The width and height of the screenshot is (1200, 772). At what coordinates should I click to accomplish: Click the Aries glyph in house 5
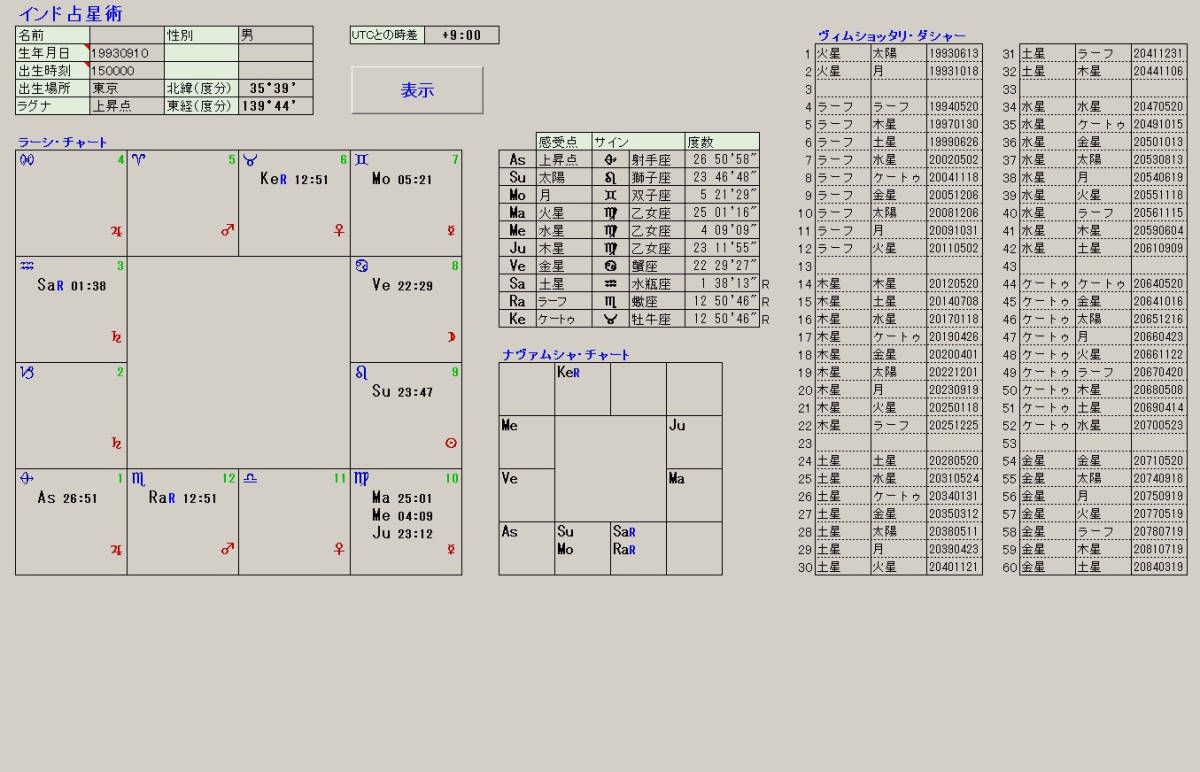137,160
